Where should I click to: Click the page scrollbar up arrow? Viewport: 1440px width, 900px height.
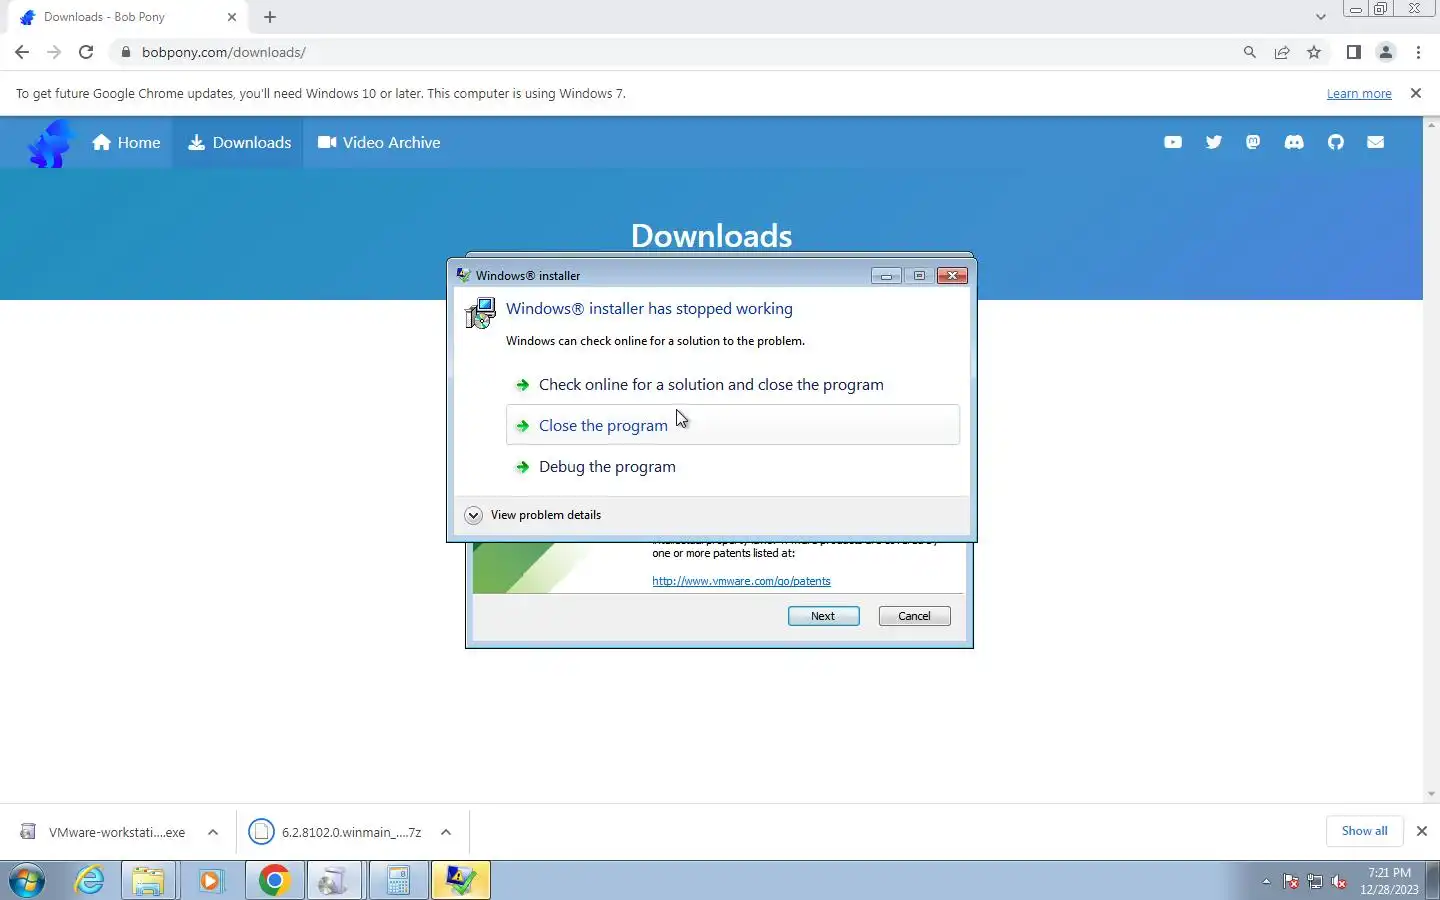1431,124
